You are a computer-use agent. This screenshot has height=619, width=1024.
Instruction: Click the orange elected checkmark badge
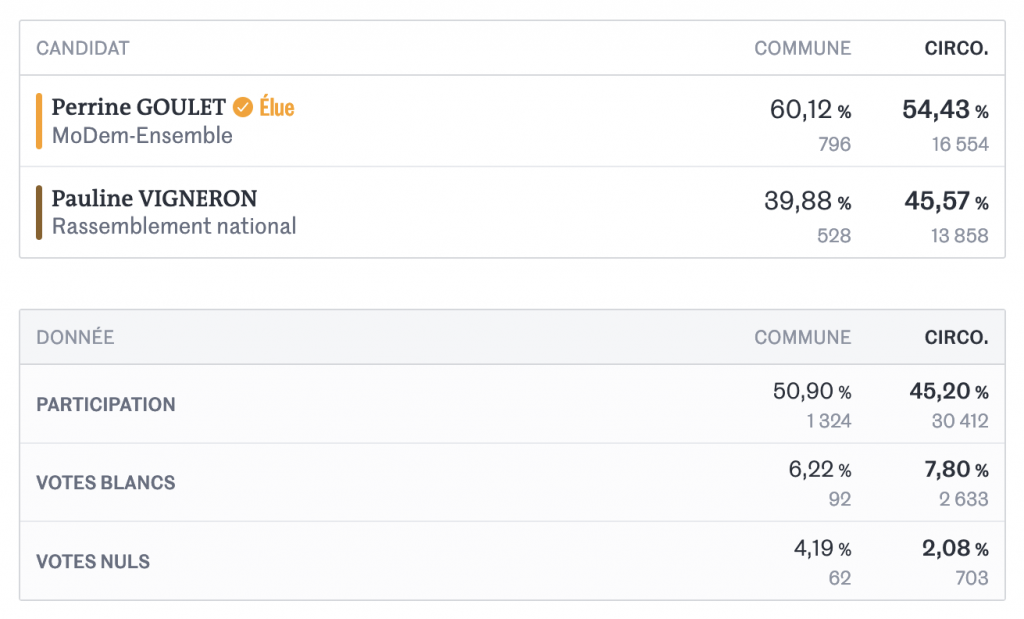243,107
